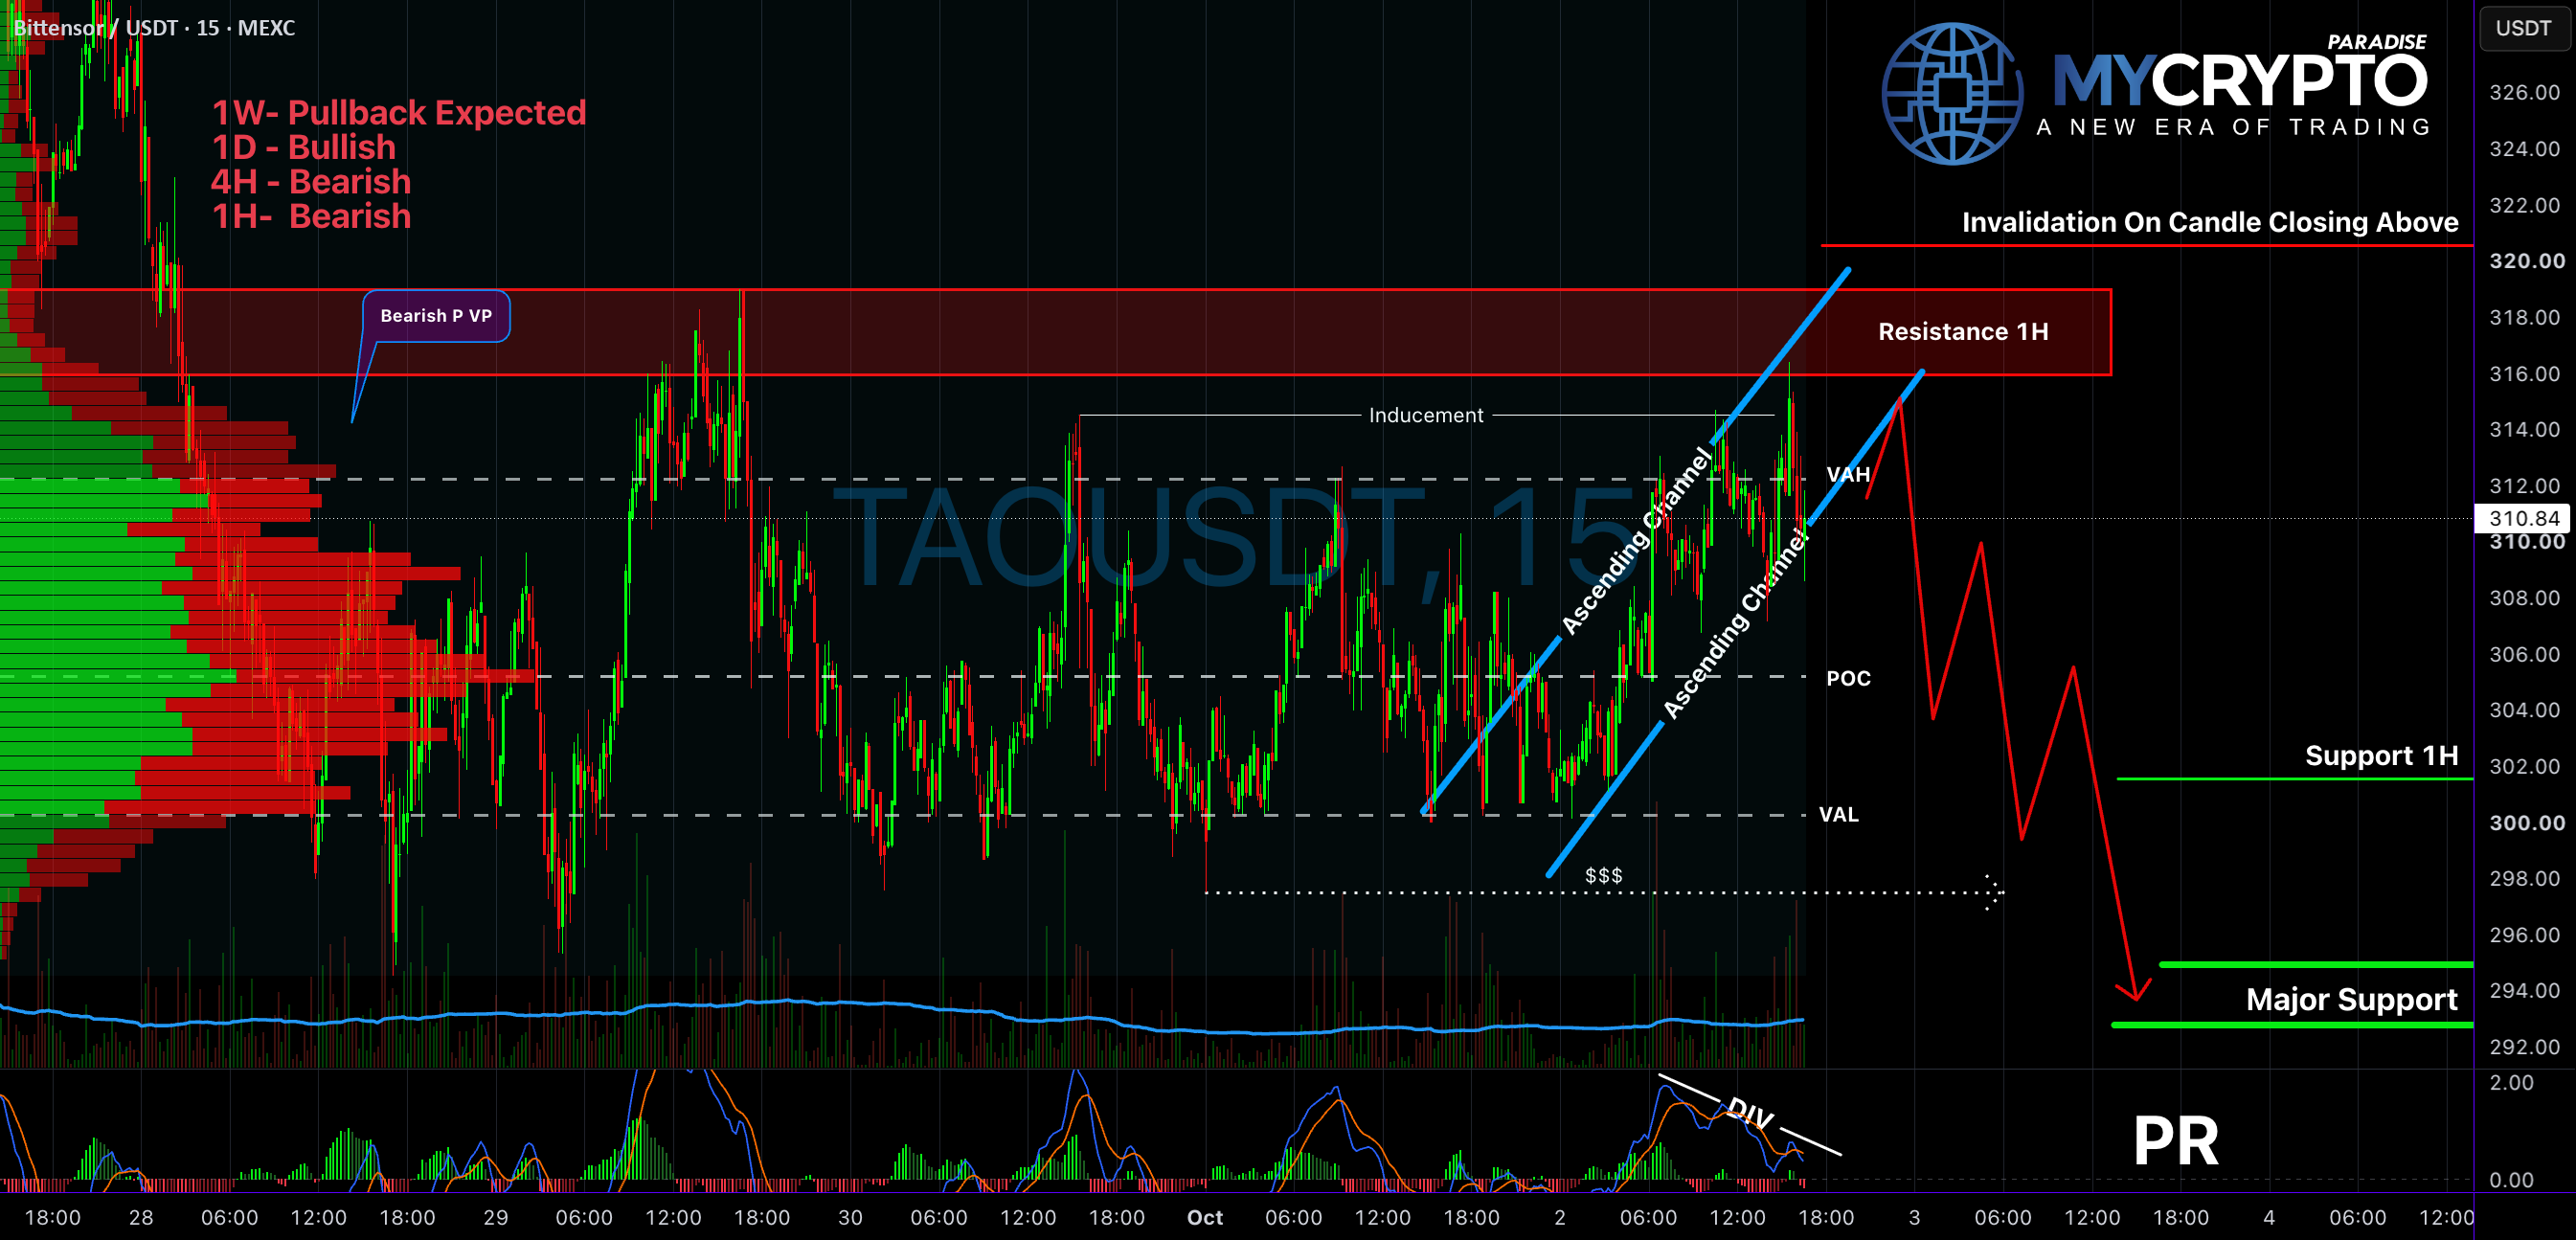Click the Resistance 1H zone label
Viewport: 2576px width, 1240px height.
coord(1963,332)
